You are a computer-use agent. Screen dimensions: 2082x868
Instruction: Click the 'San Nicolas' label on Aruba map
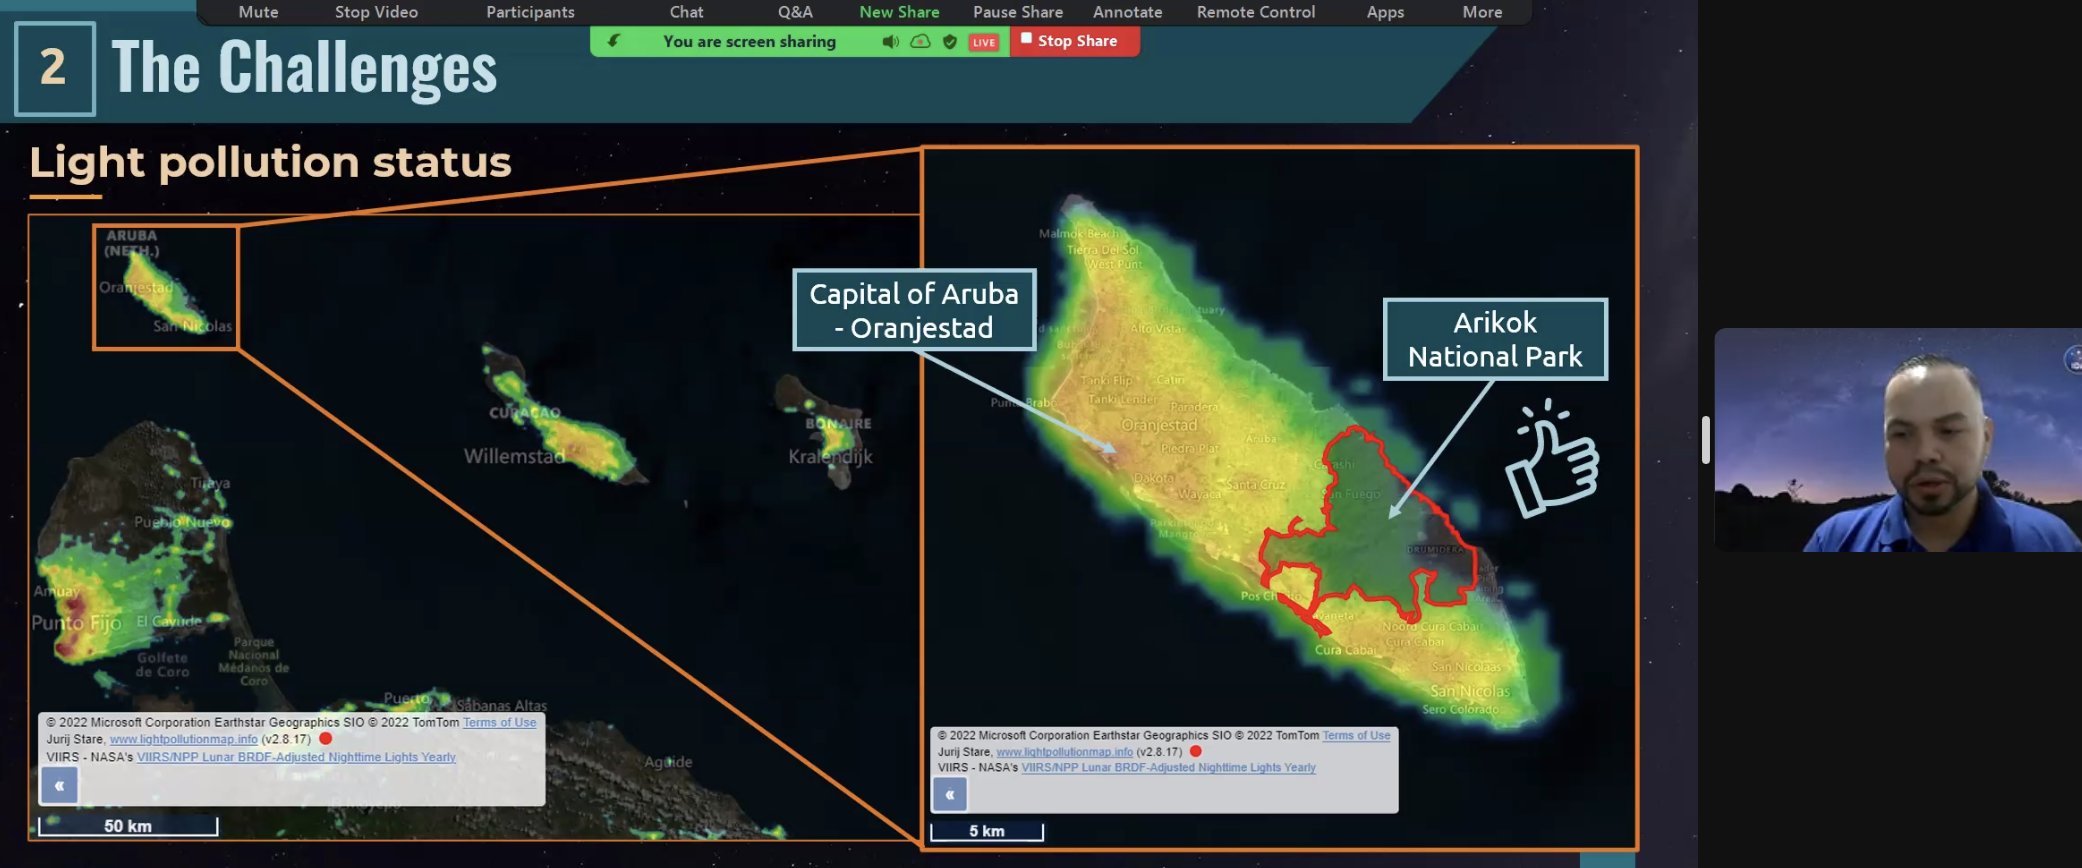pyautogui.click(x=1470, y=691)
